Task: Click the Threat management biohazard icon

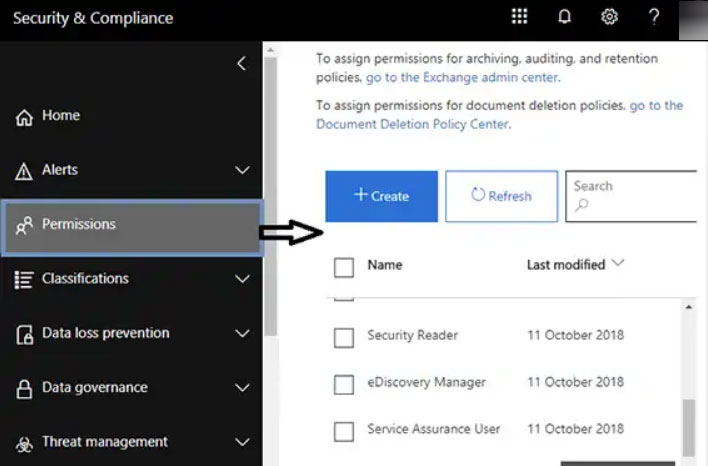Action: (24, 444)
